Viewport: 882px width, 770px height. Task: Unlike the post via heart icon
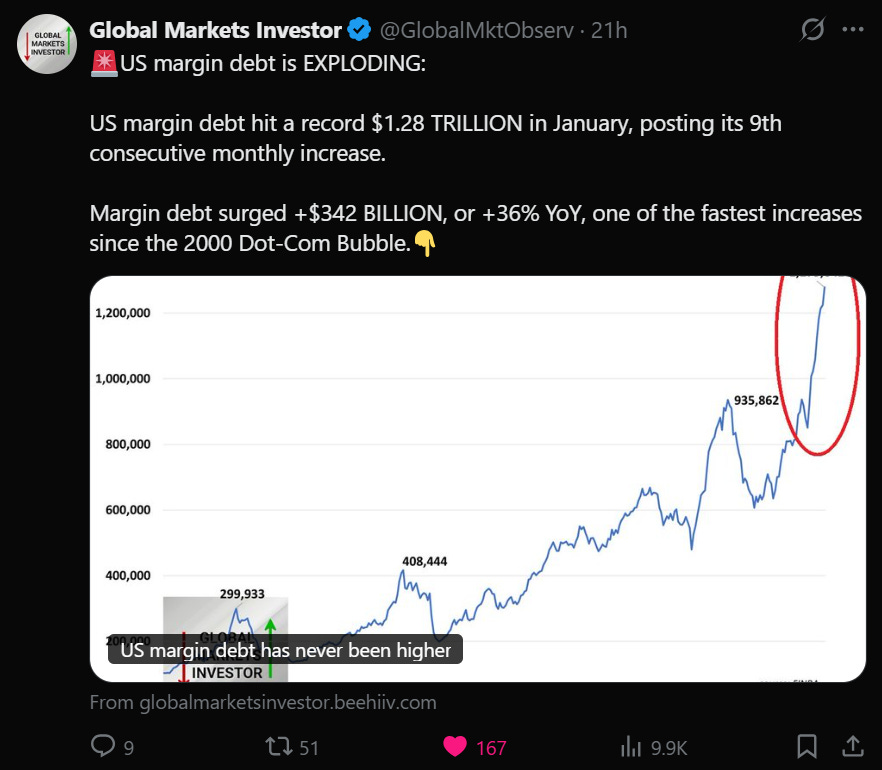pyautogui.click(x=454, y=746)
